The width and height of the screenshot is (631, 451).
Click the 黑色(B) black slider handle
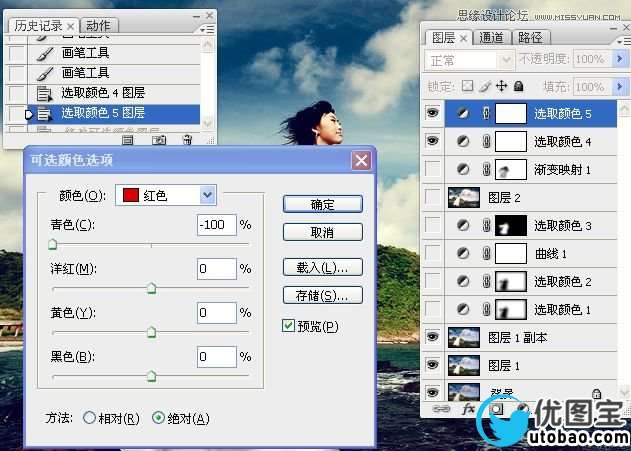tap(151, 376)
